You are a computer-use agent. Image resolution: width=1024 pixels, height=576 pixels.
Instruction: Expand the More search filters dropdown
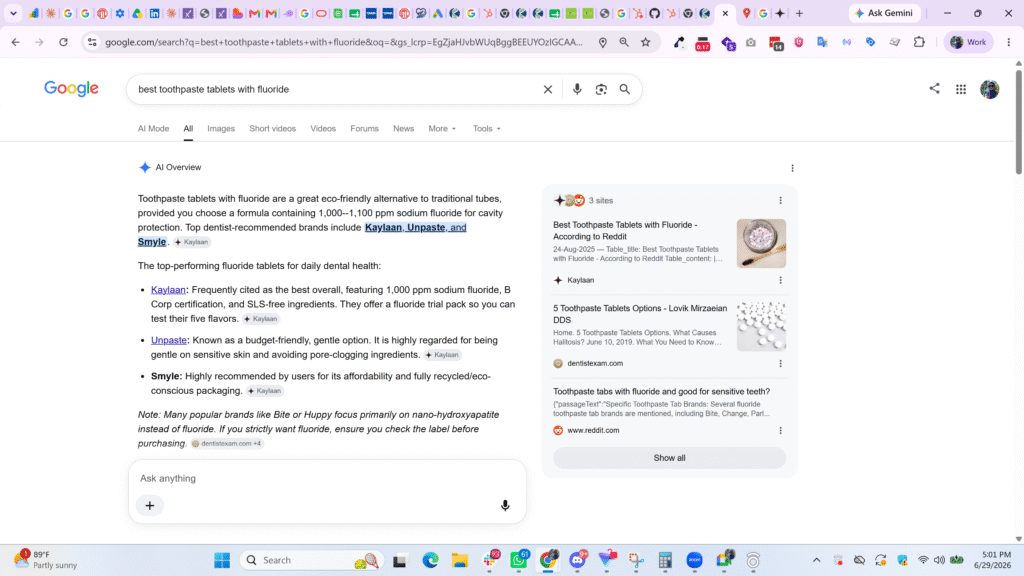[x=442, y=129]
